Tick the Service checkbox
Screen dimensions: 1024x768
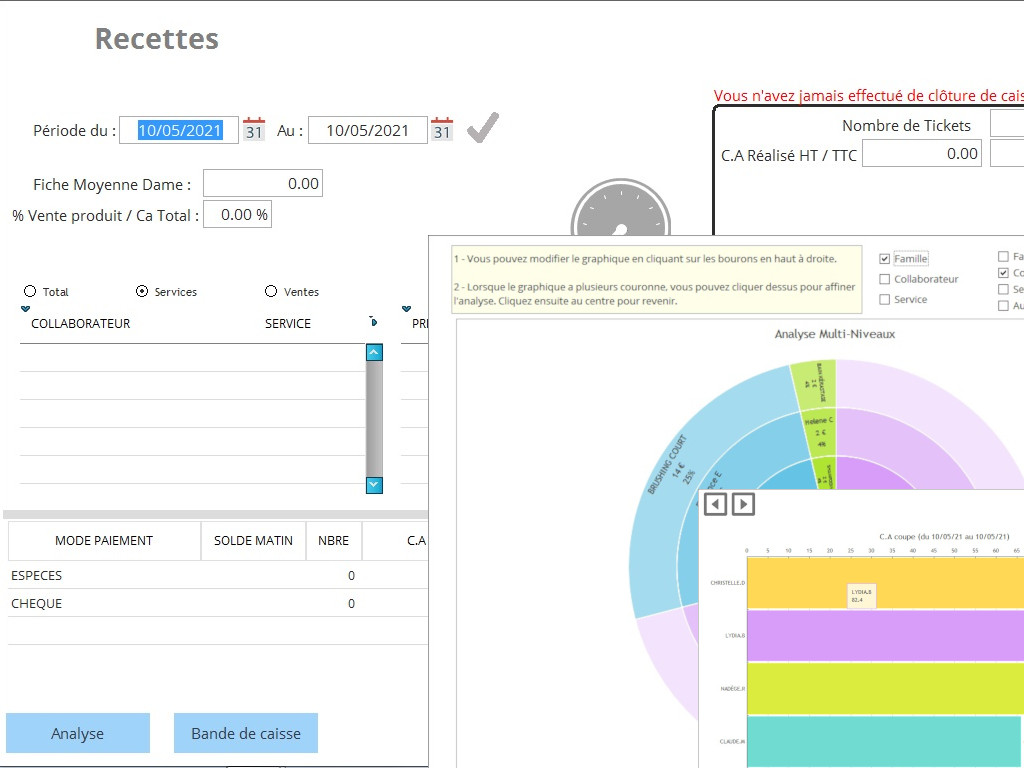[884, 299]
